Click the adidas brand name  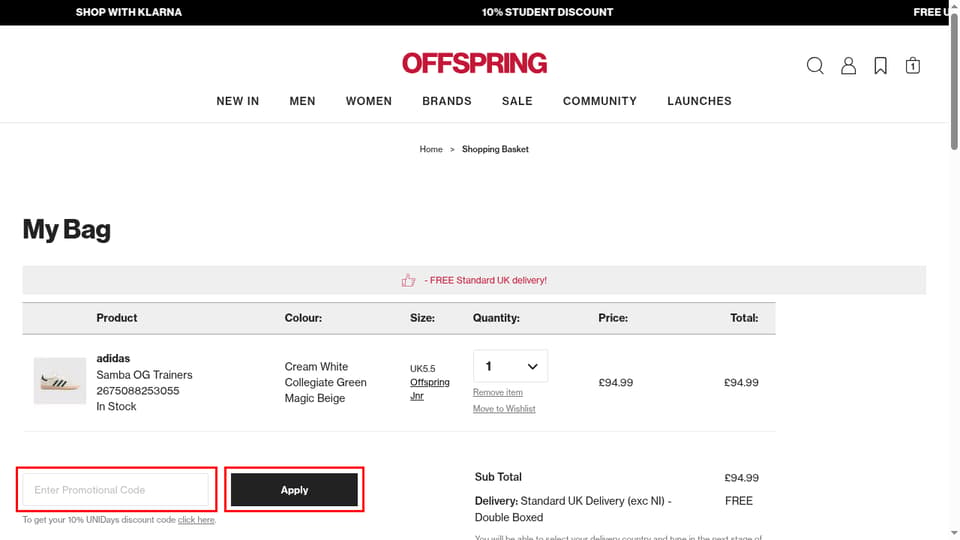[x=113, y=358]
